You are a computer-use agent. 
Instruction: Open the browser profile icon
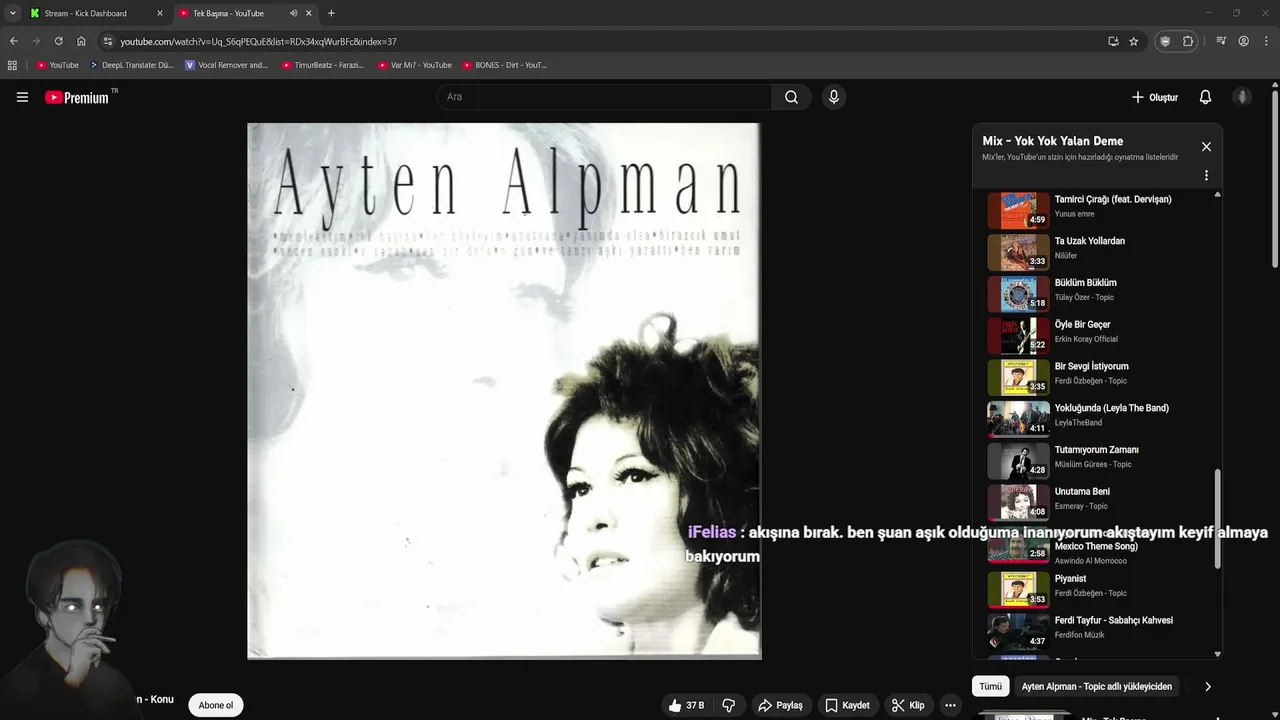tap(1243, 41)
